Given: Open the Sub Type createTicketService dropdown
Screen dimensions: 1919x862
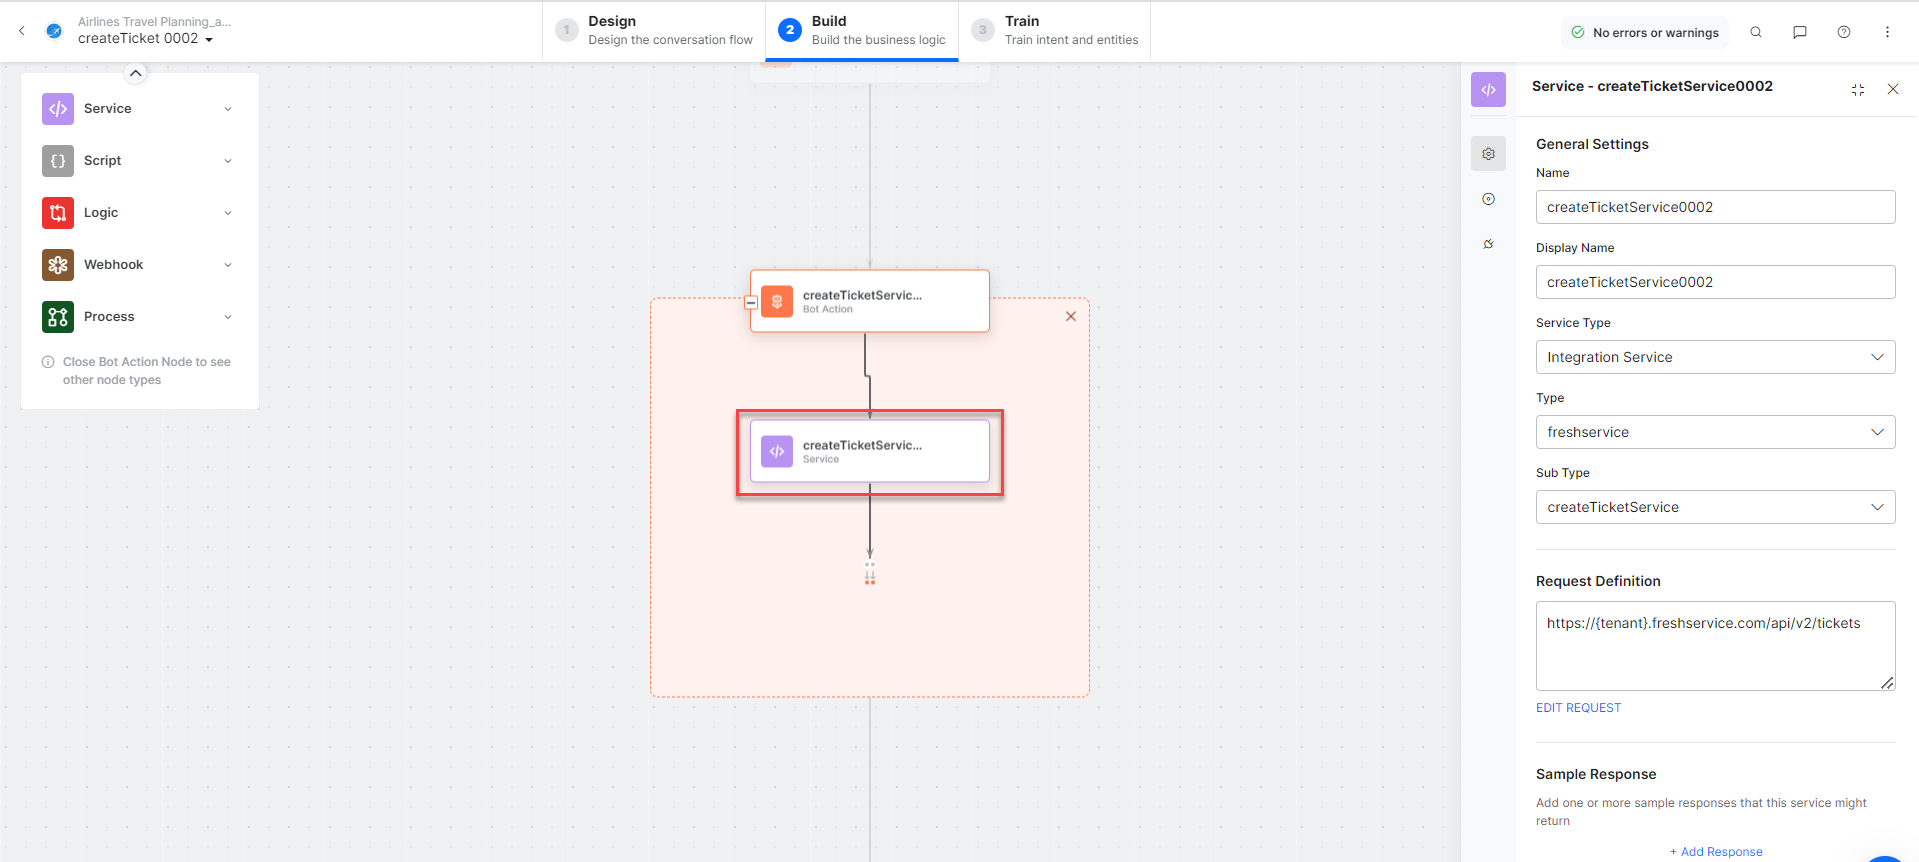Looking at the screenshot, I should coord(1714,507).
